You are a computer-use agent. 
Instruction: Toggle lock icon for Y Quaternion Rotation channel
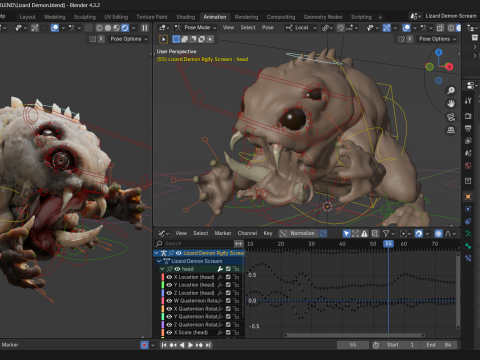(236, 317)
